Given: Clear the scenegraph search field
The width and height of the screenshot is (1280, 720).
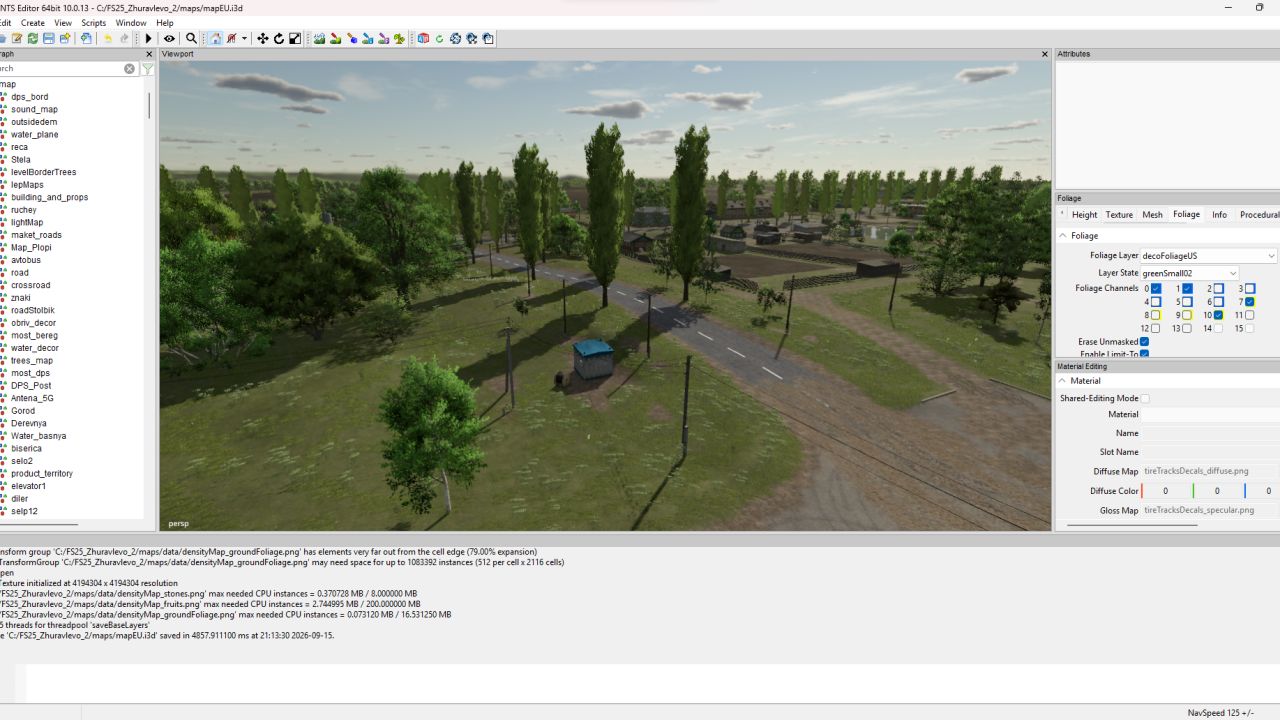Looking at the screenshot, I should 129,69.
